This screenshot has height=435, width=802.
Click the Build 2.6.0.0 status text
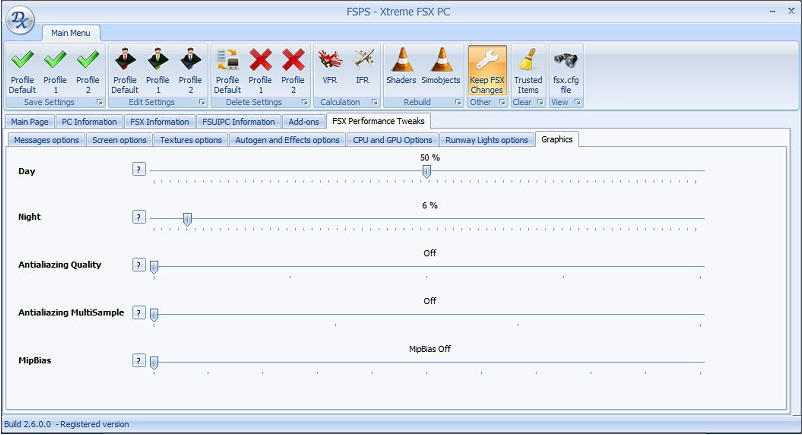pyautogui.click(x=28, y=424)
